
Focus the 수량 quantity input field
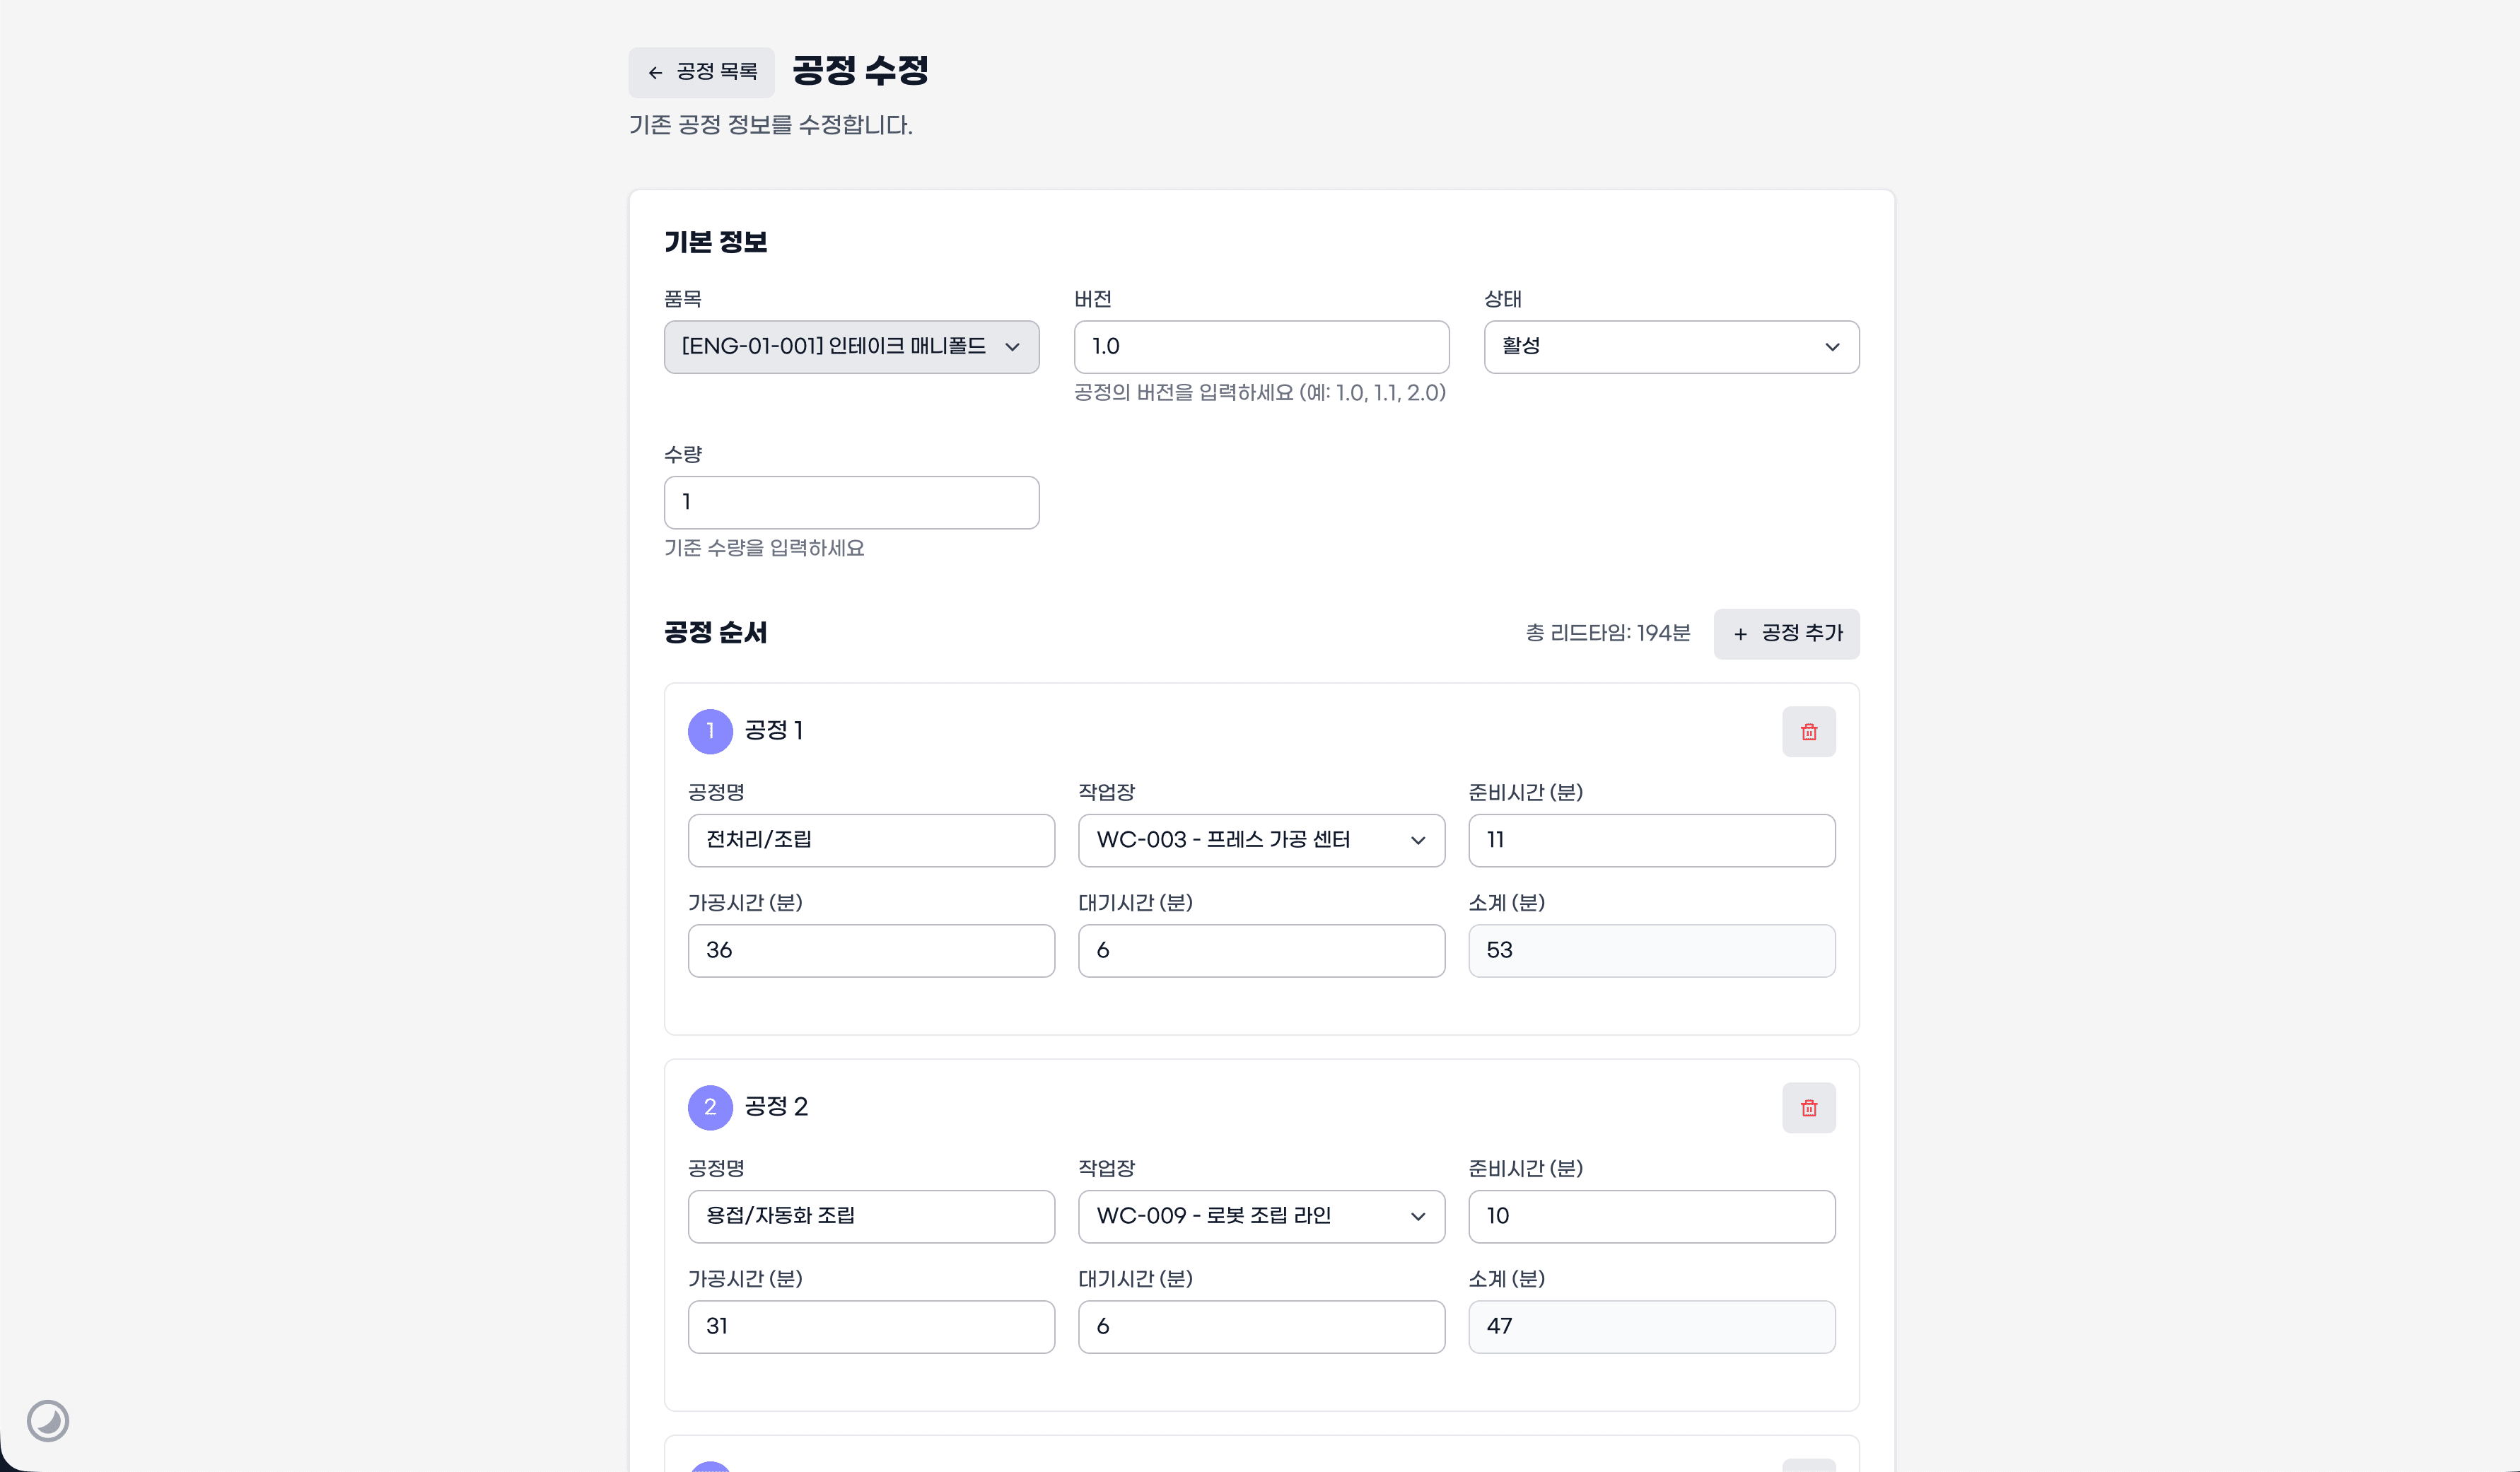[x=851, y=502]
